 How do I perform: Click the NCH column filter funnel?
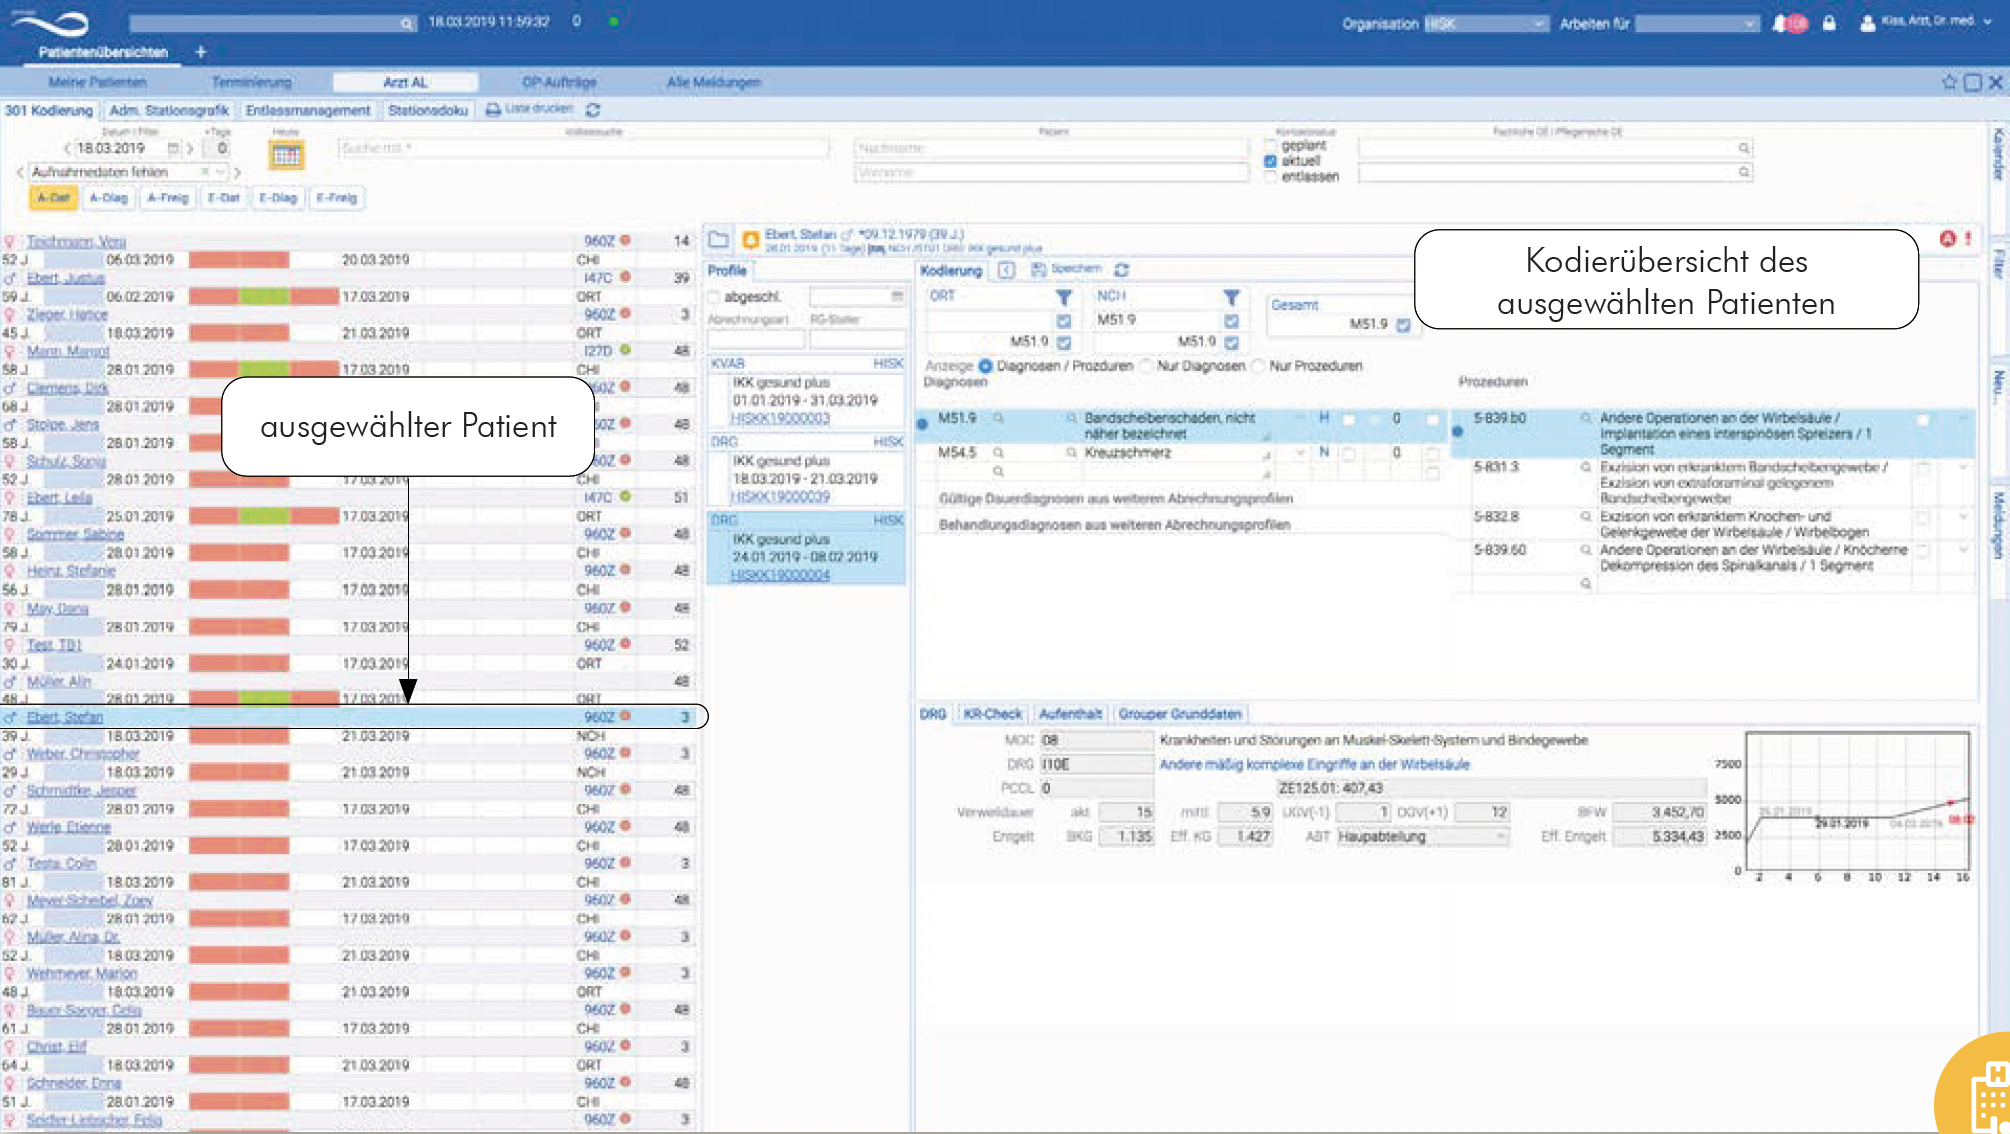pos(1231,297)
